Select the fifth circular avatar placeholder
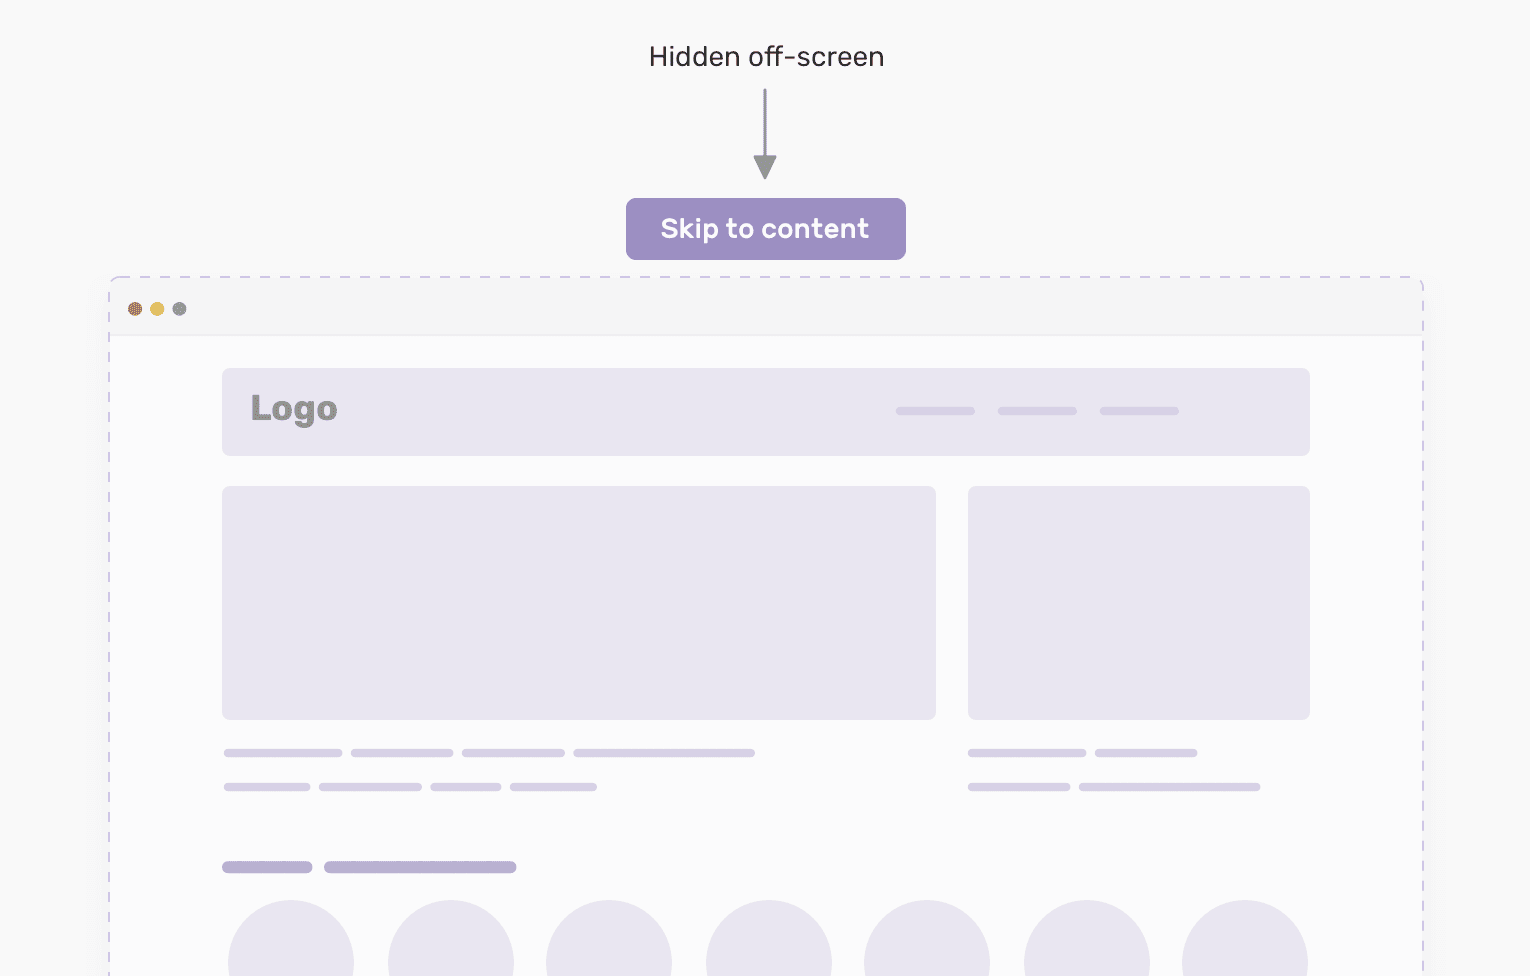Screen dimensions: 1530x976 point(927,940)
